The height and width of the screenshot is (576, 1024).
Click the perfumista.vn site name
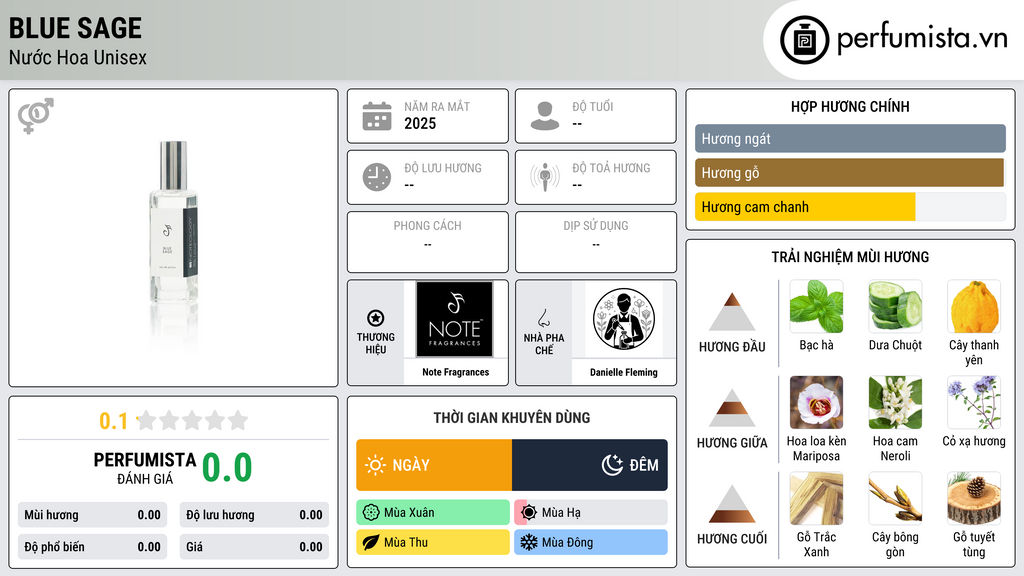(922, 39)
